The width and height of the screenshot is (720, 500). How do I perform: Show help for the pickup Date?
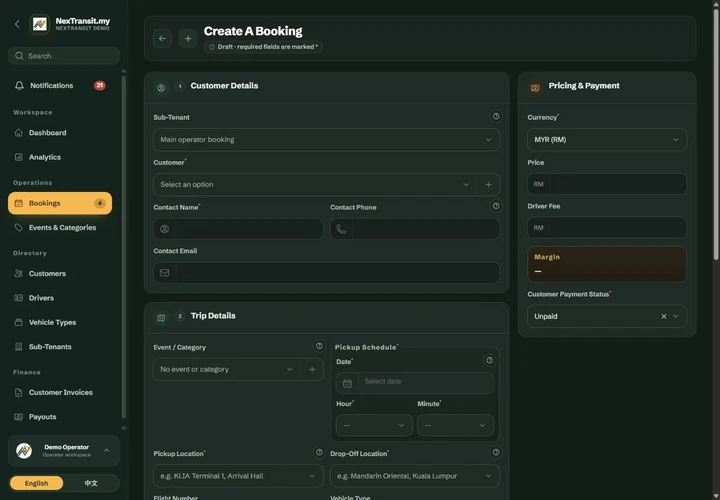point(489,360)
